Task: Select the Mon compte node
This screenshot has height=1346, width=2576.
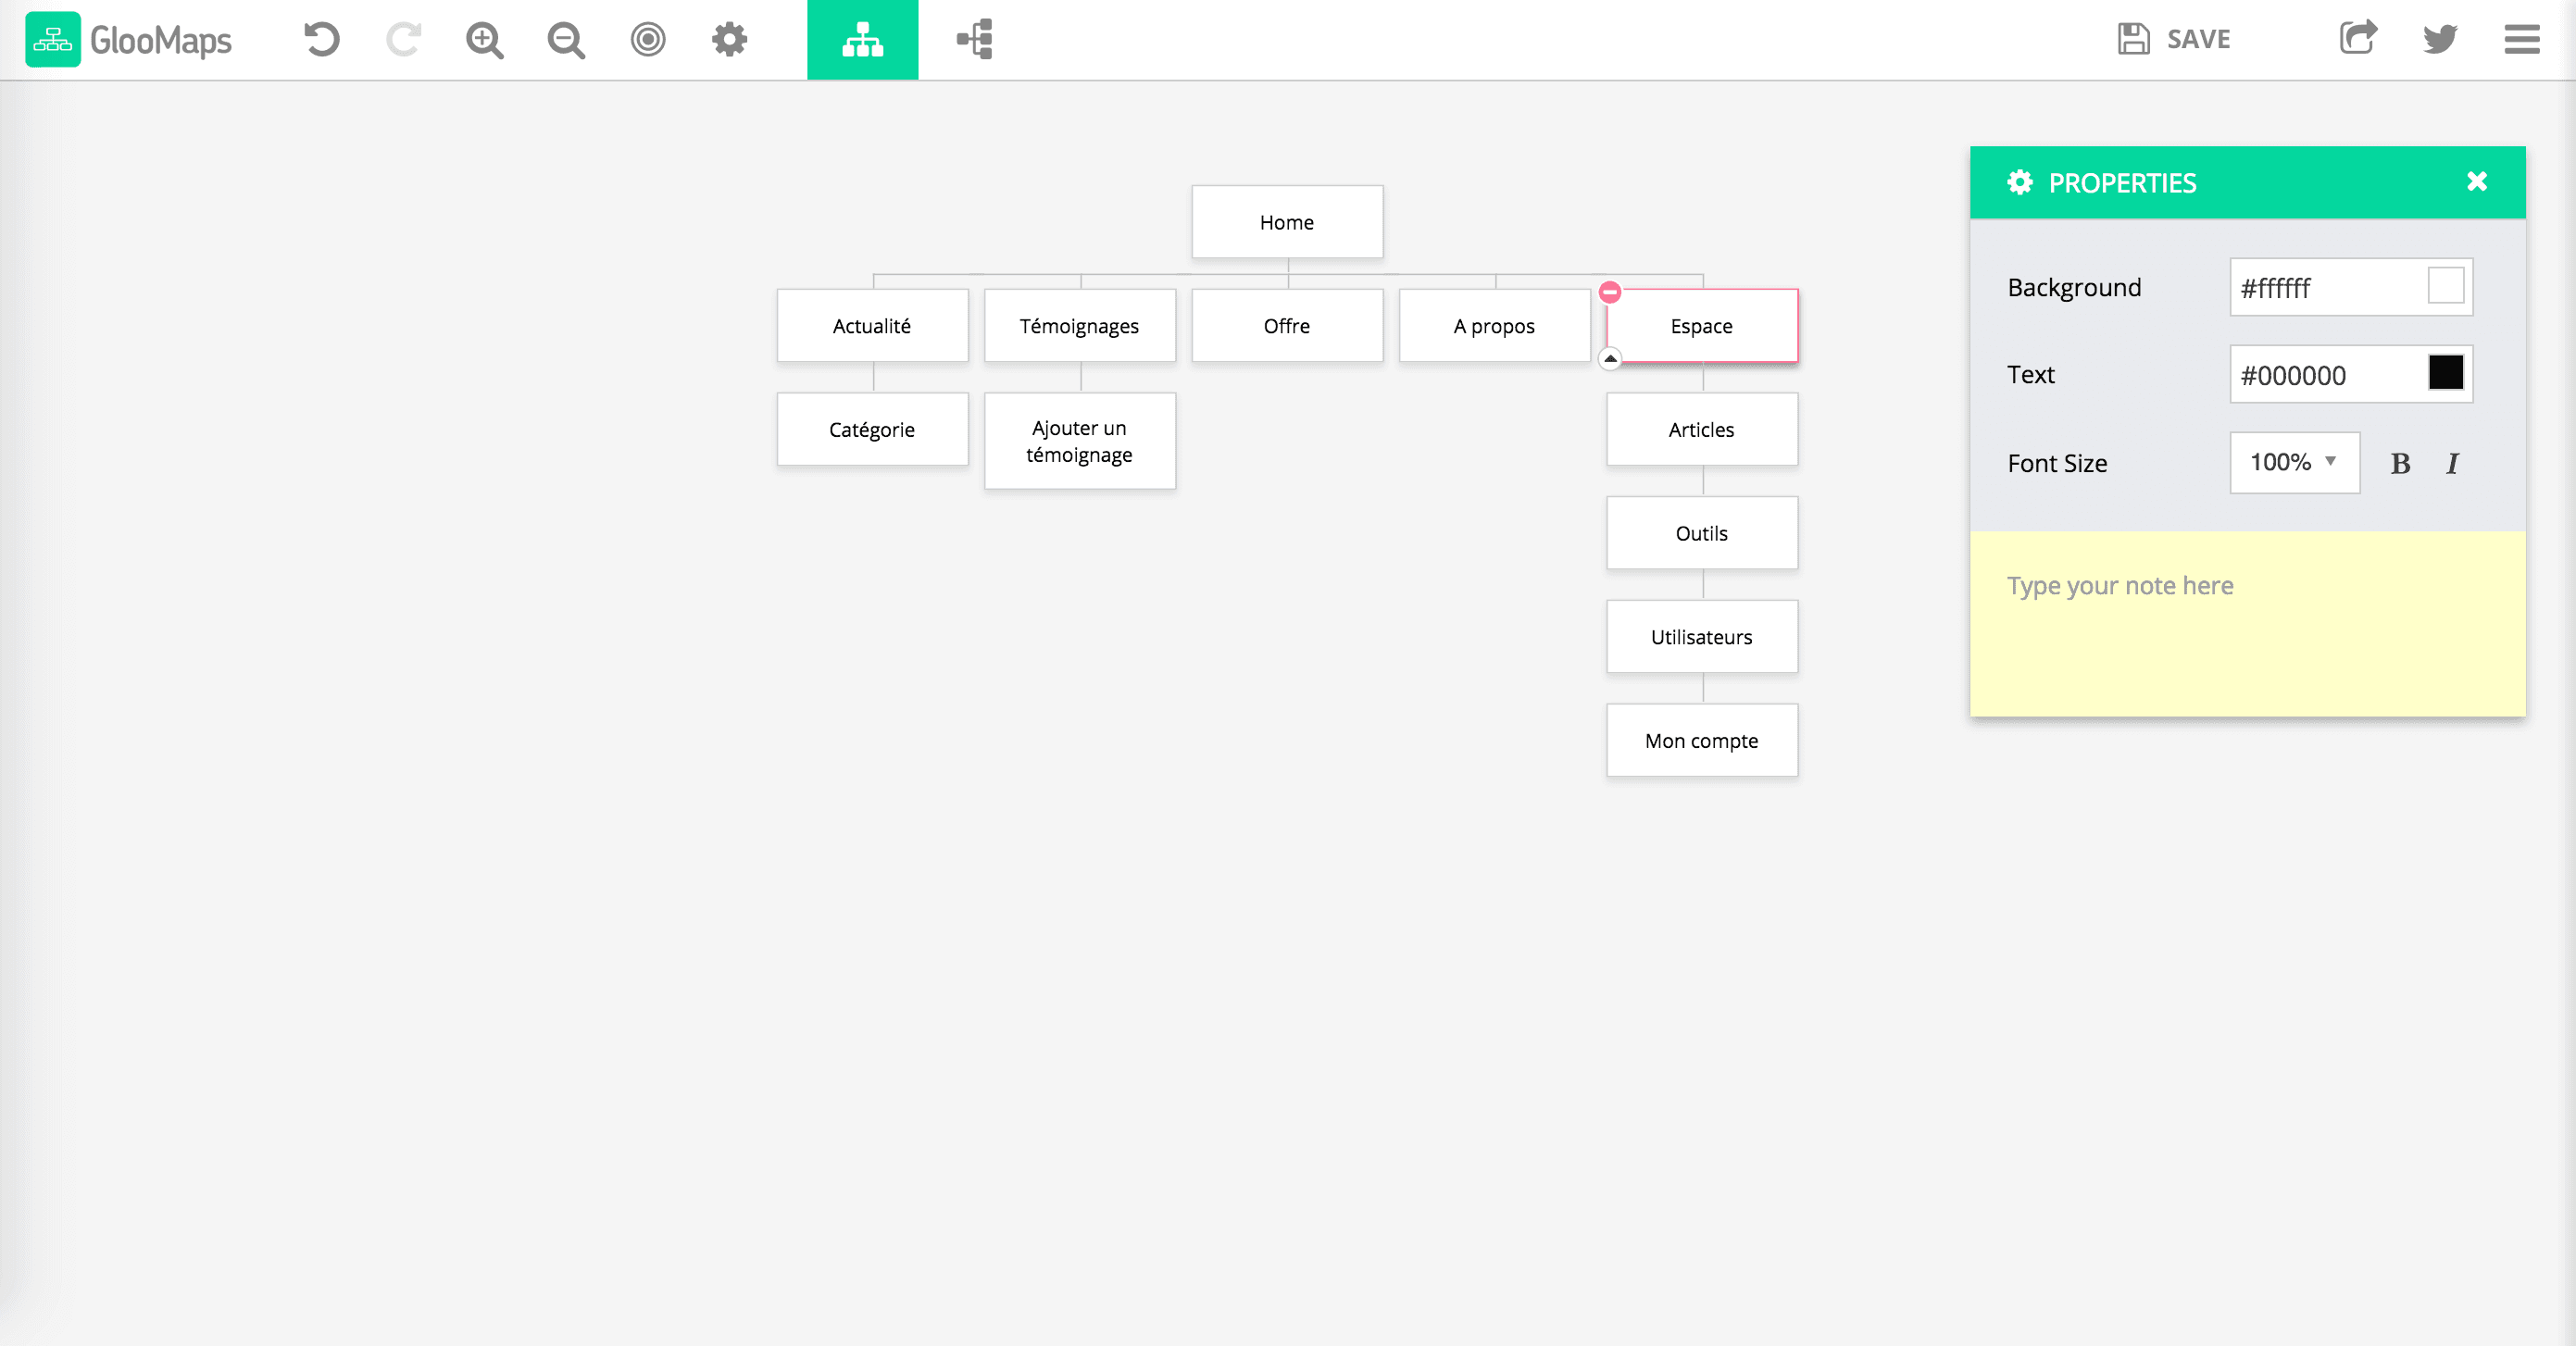Action: (x=1702, y=741)
